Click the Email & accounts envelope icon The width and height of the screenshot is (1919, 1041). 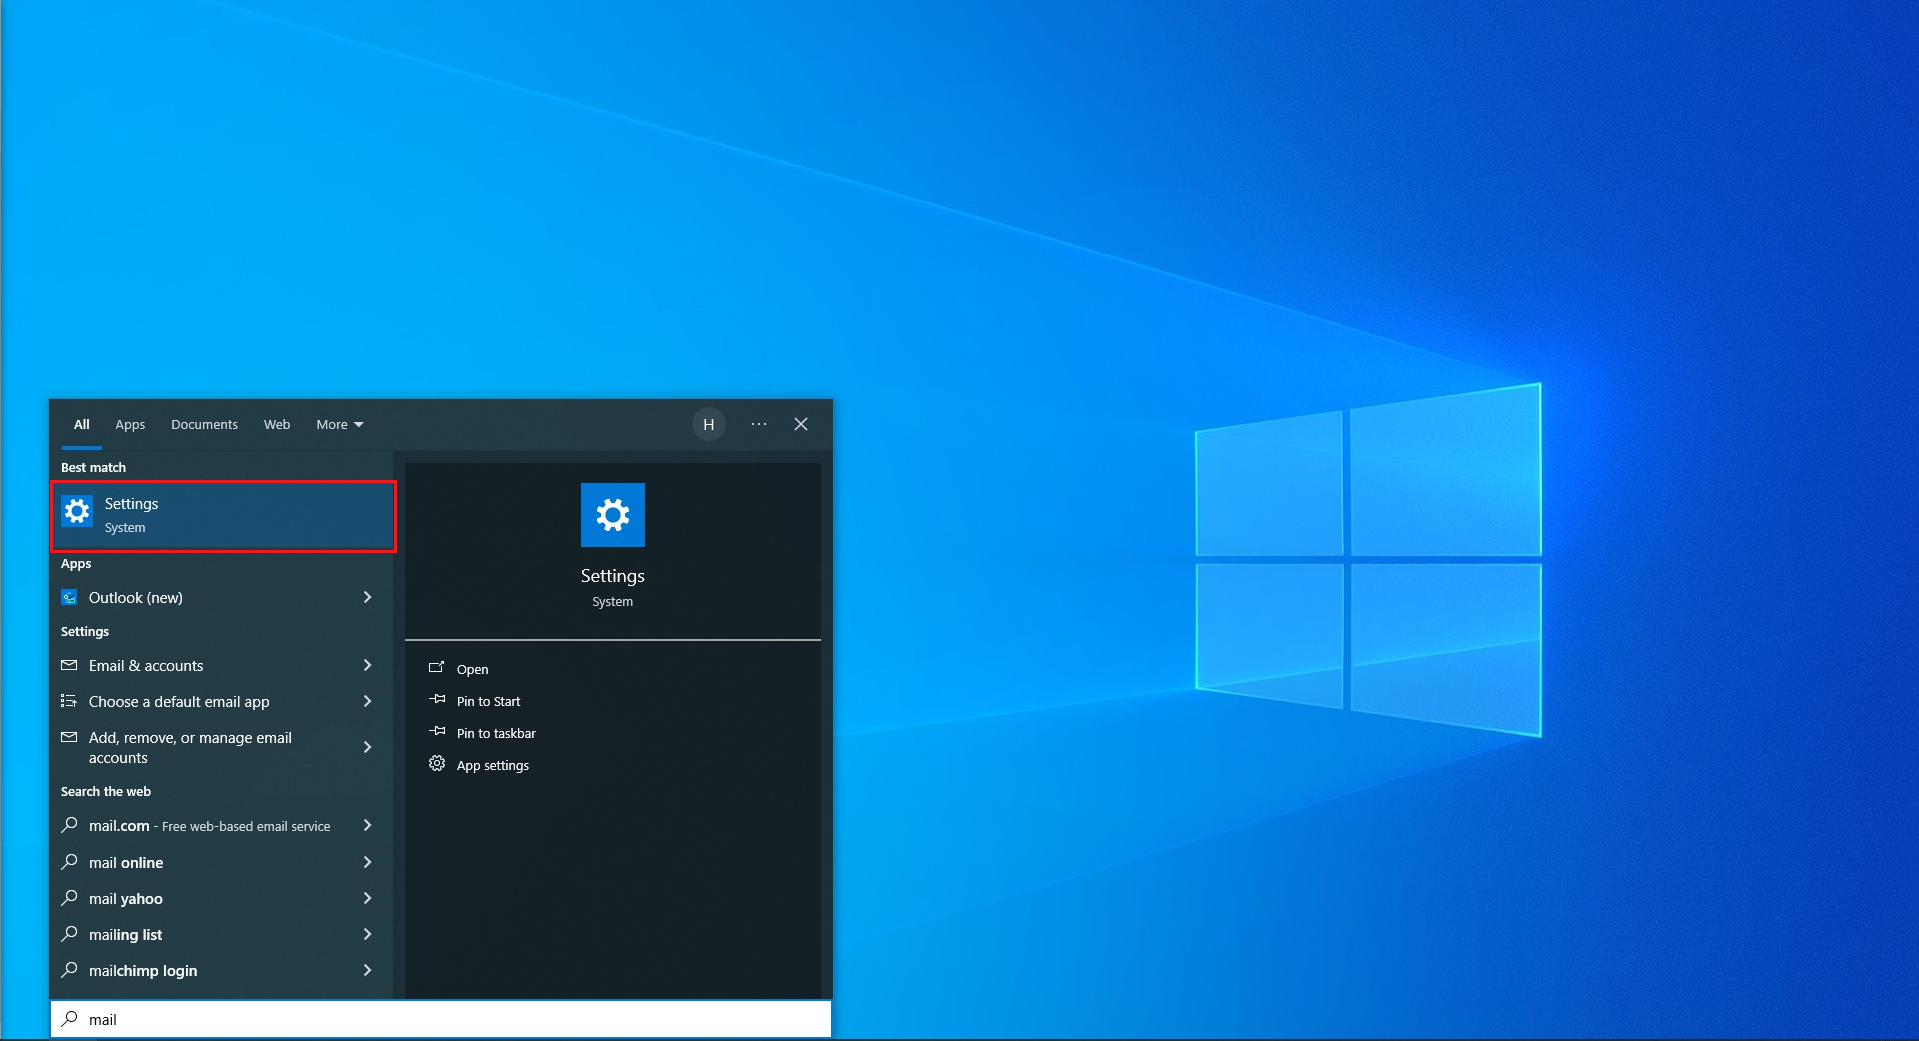point(69,665)
